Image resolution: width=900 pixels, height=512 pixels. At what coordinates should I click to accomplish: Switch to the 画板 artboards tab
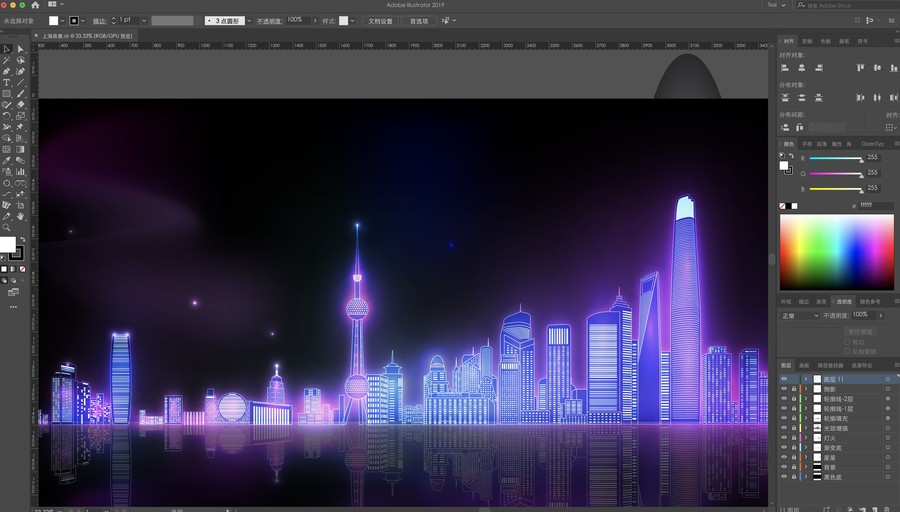(804, 365)
